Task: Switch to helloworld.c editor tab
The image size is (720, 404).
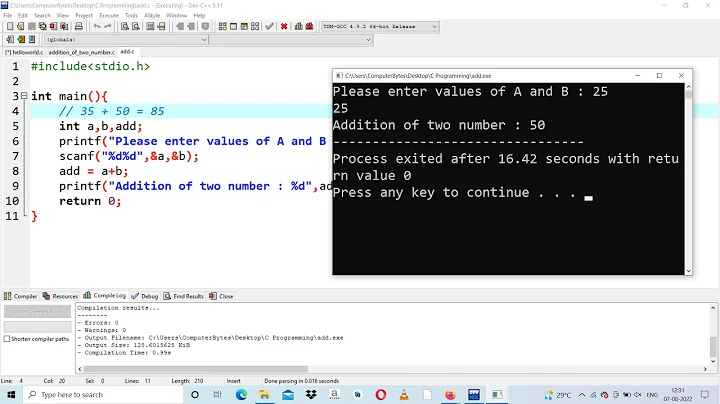Action: tap(24, 52)
